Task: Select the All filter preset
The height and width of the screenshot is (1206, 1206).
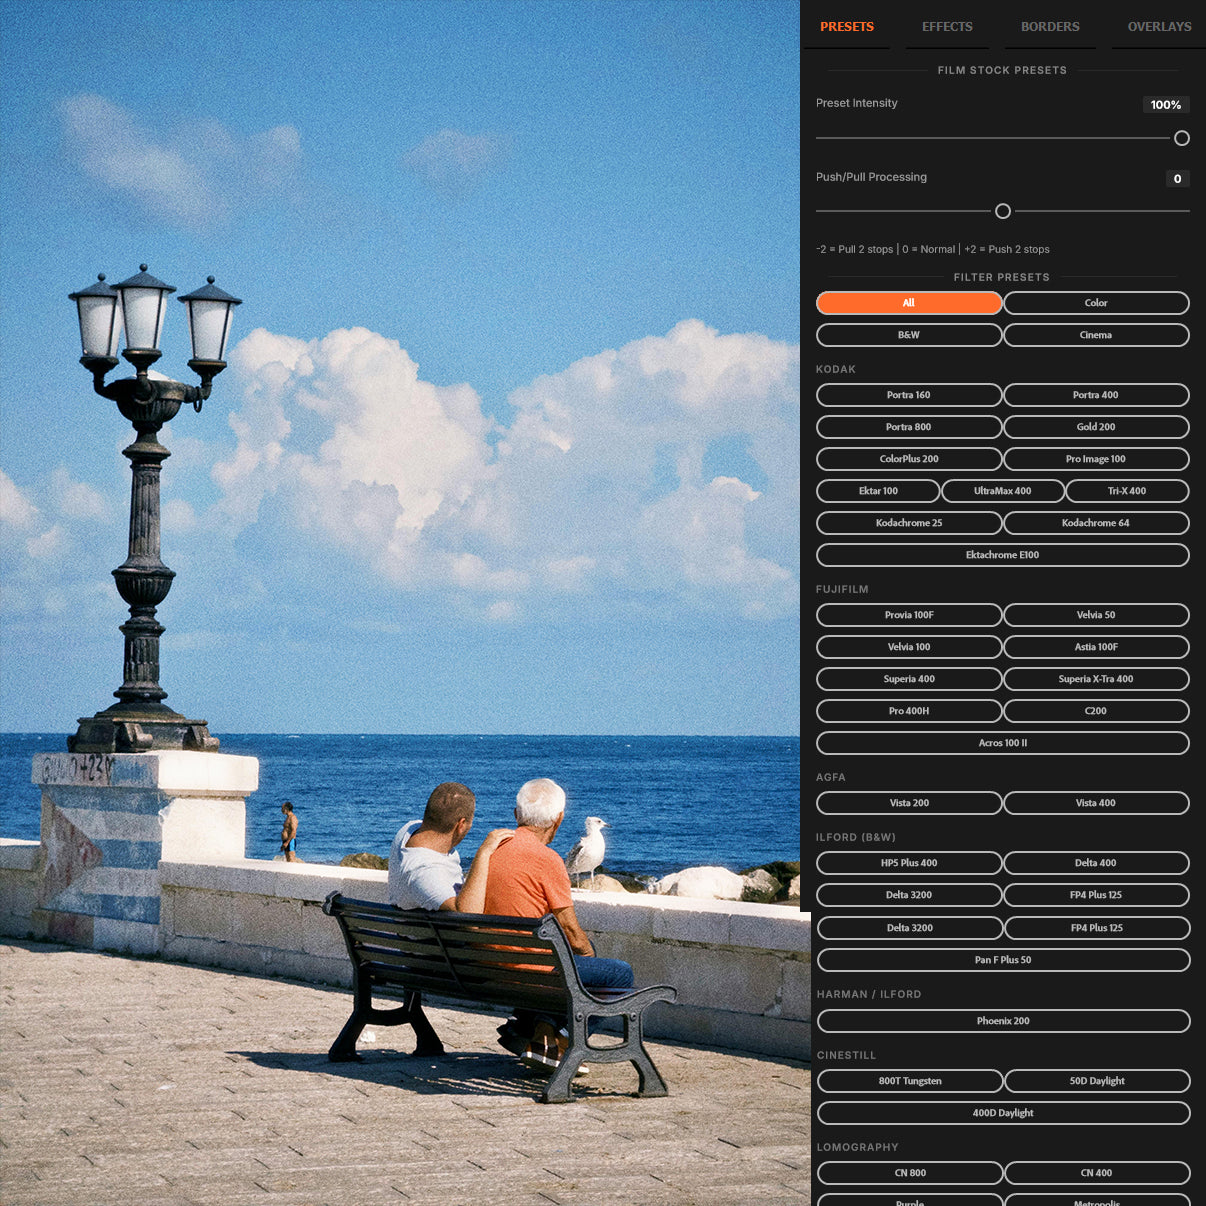Action: pos(908,302)
